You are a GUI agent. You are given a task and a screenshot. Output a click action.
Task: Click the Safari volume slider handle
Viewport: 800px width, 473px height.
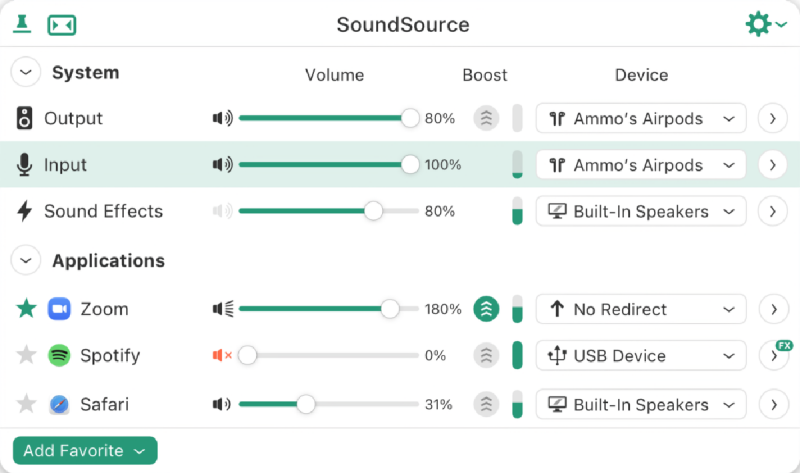pos(306,405)
